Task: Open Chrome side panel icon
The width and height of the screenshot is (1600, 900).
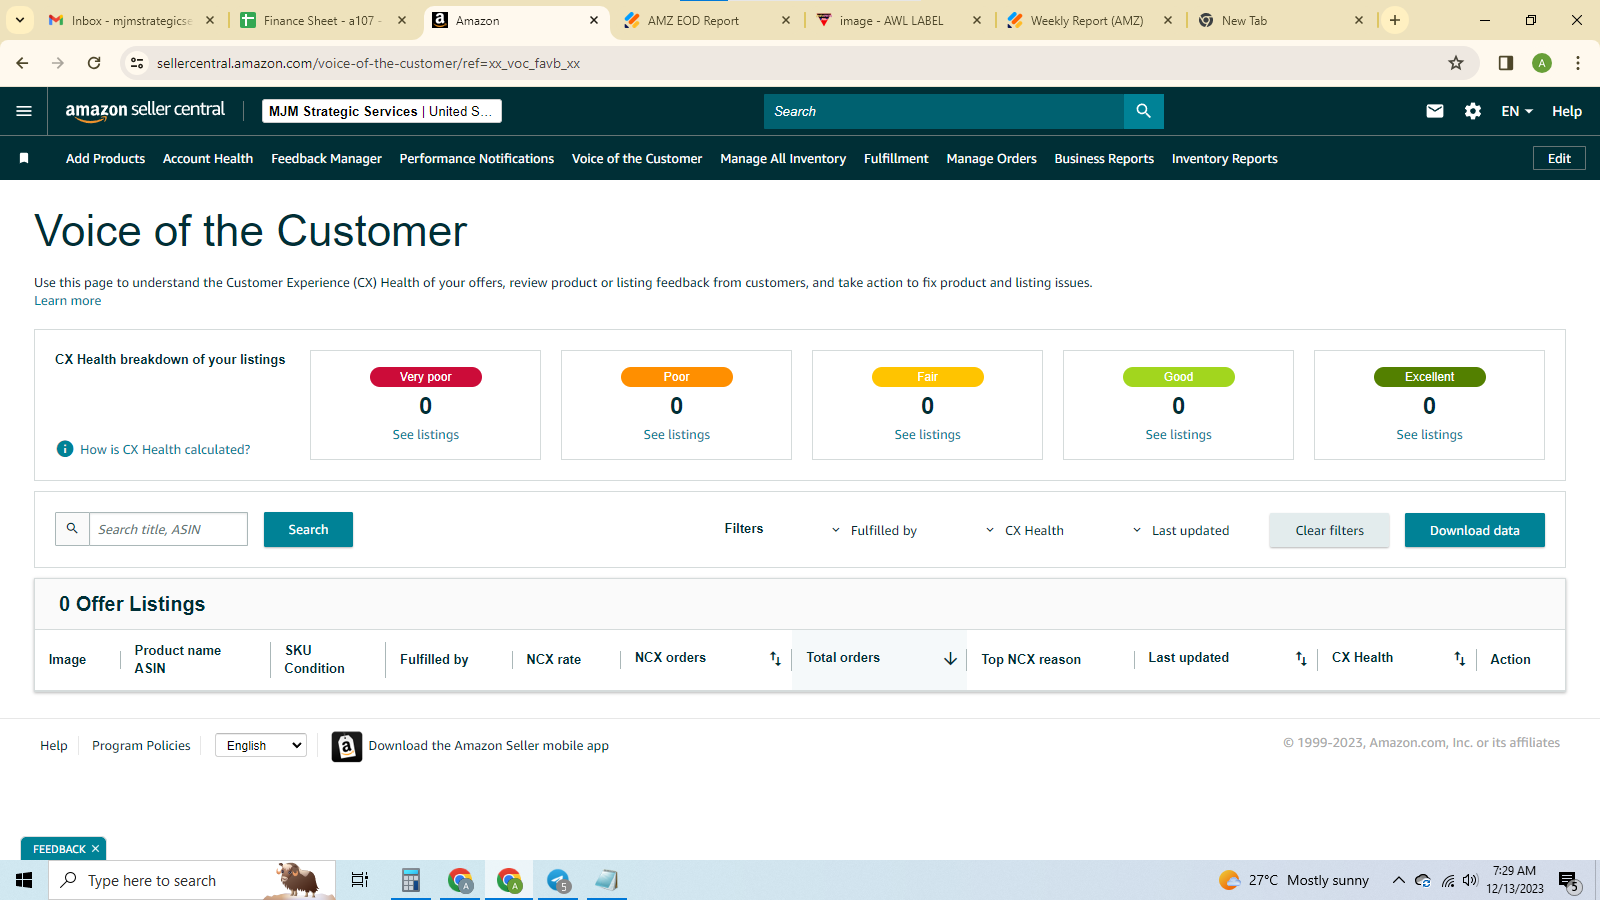Action: [x=1505, y=63]
